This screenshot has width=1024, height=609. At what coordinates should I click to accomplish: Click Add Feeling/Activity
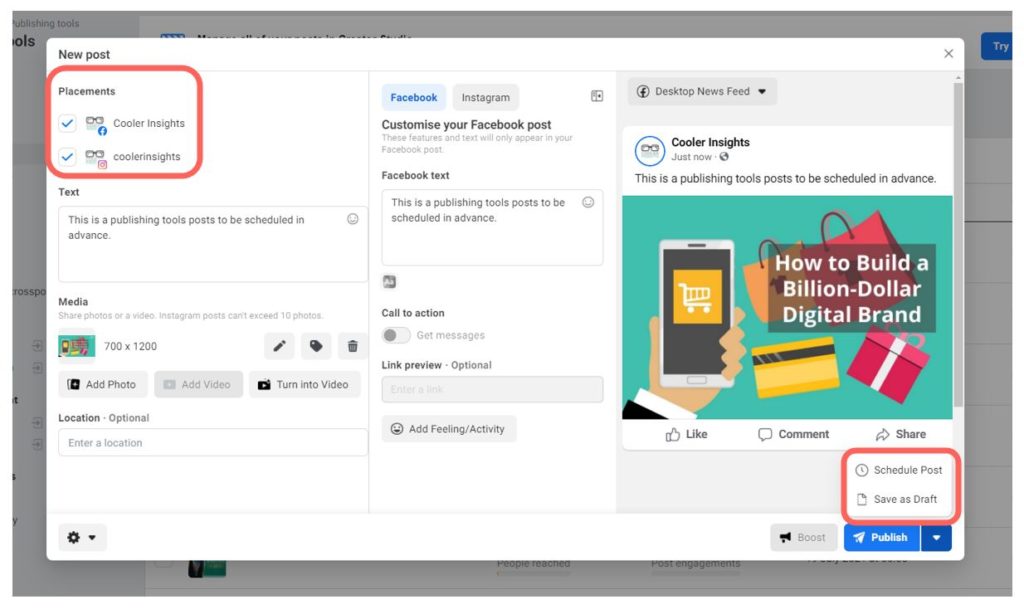pos(452,428)
